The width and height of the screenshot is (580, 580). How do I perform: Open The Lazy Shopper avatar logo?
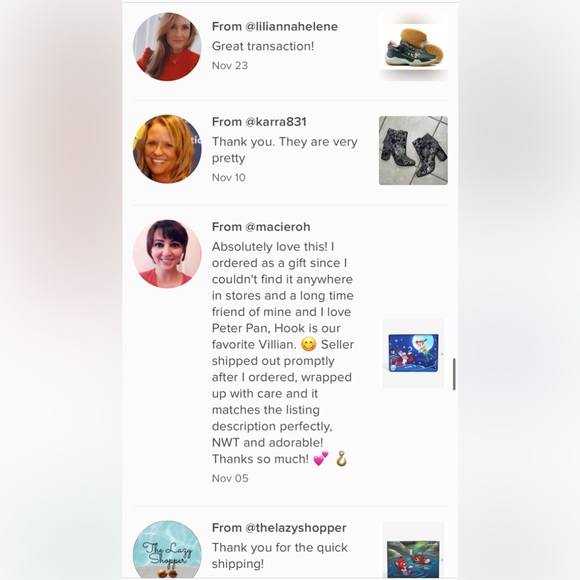tap(167, 549)
